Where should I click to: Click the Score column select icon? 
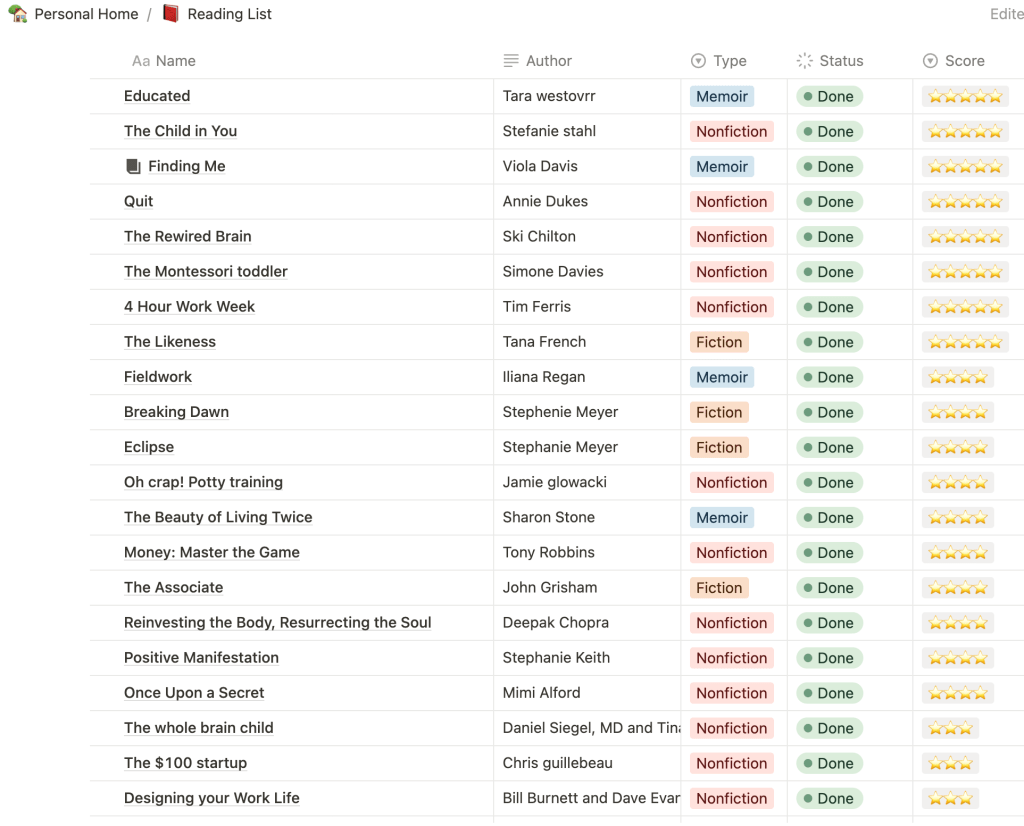coord(930,61)
